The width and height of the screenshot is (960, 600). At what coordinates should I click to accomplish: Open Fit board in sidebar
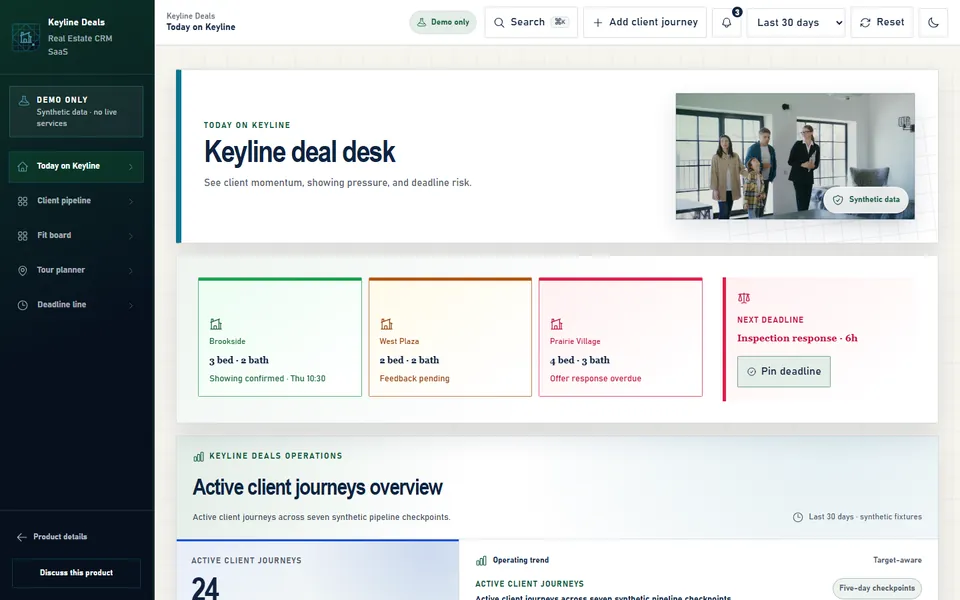click(77, 236)
